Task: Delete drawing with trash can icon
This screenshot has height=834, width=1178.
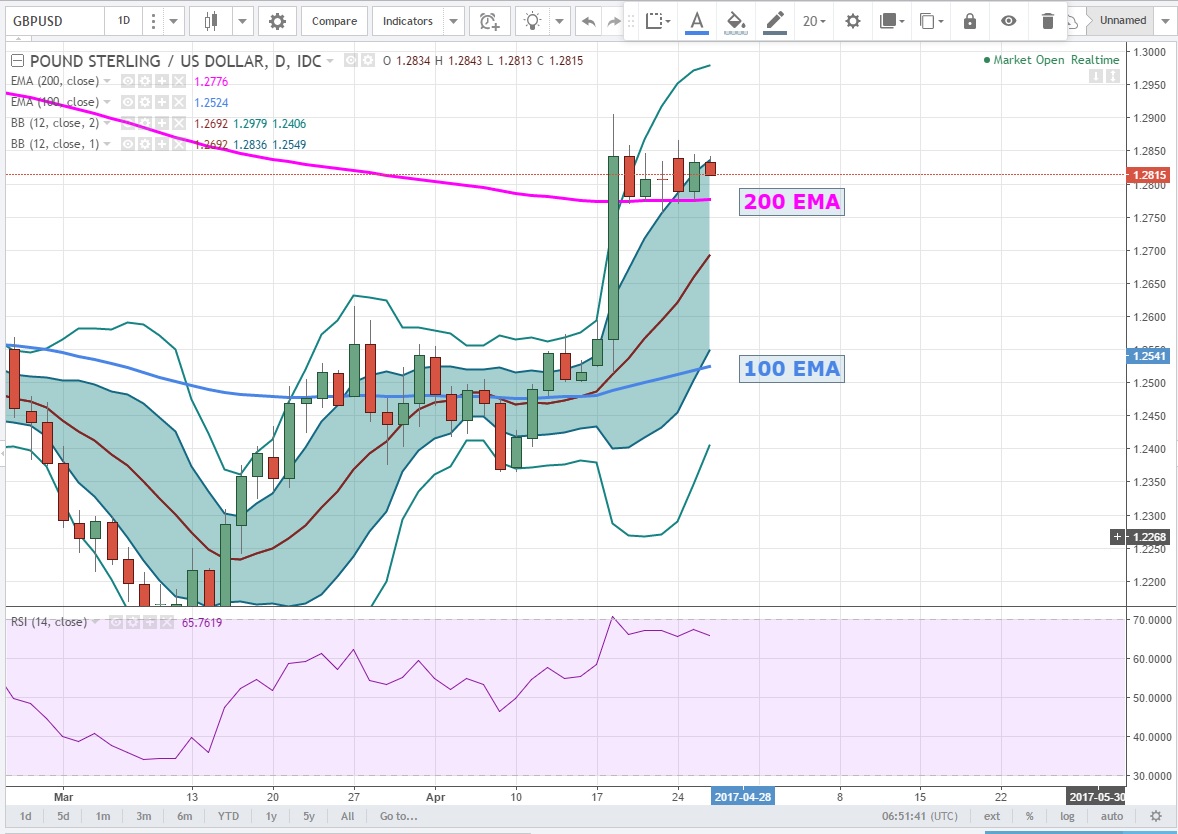Action: [1047, 21]
